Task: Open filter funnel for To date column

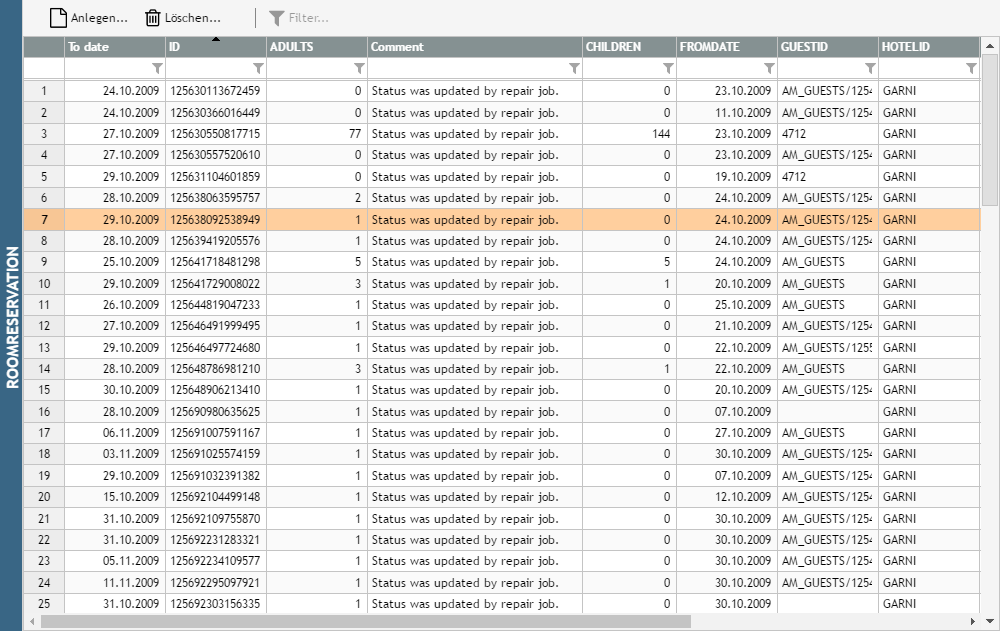Action: point(157,68)
